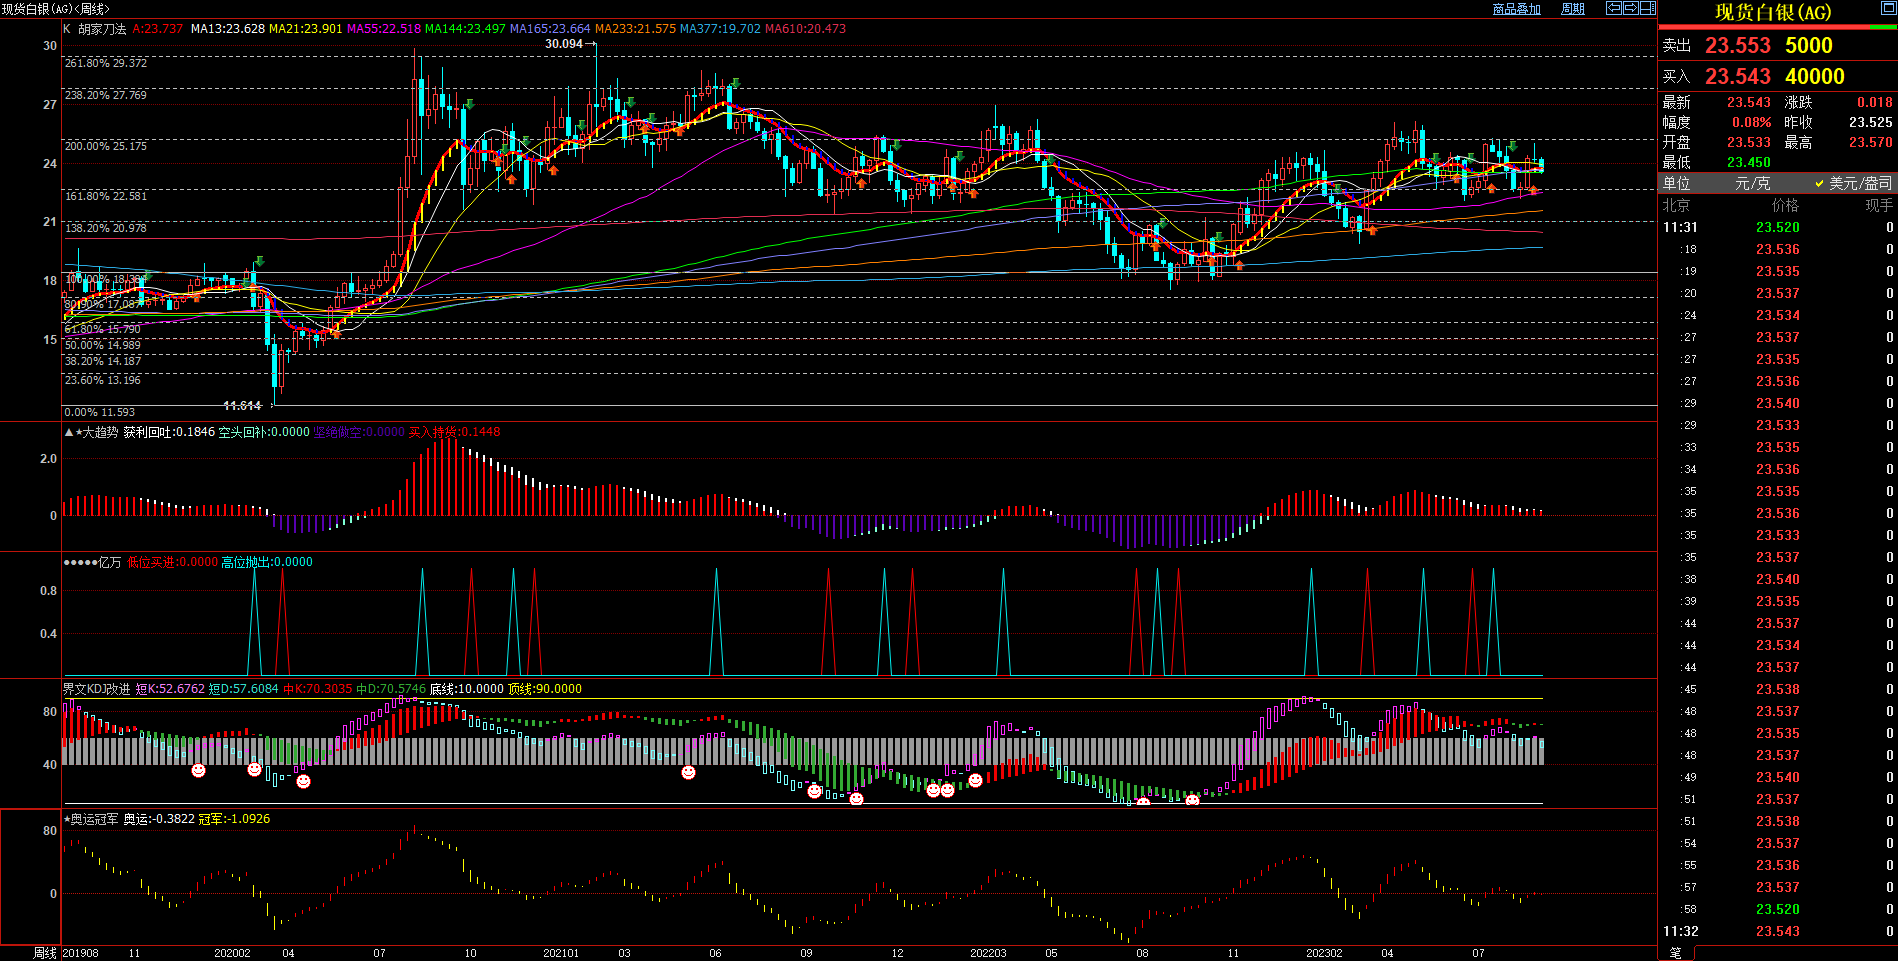
Task: Click the 卖出 sell price 23.553
Action: coord(1737,46)
